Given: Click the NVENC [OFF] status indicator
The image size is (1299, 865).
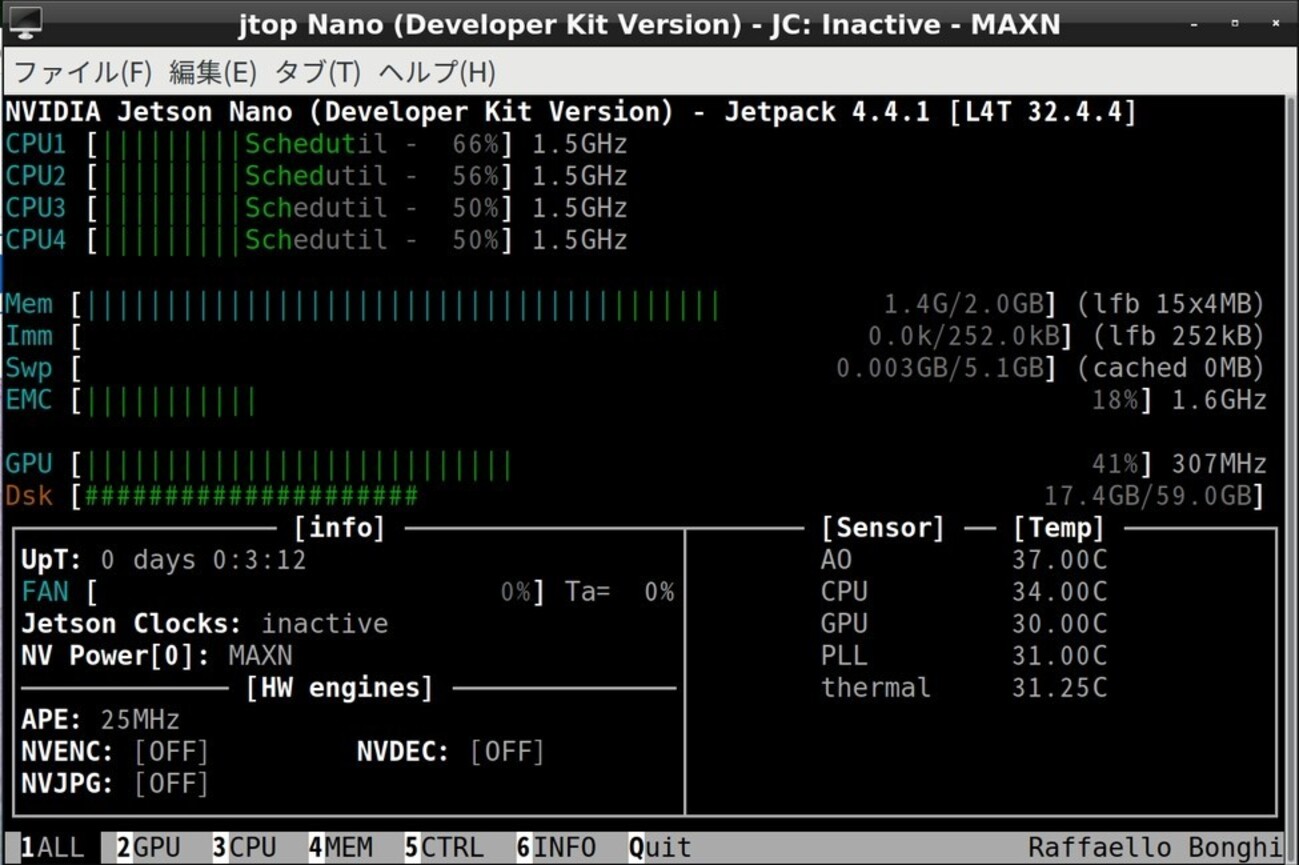Looking at the screenshot, I should pos(171,752).
